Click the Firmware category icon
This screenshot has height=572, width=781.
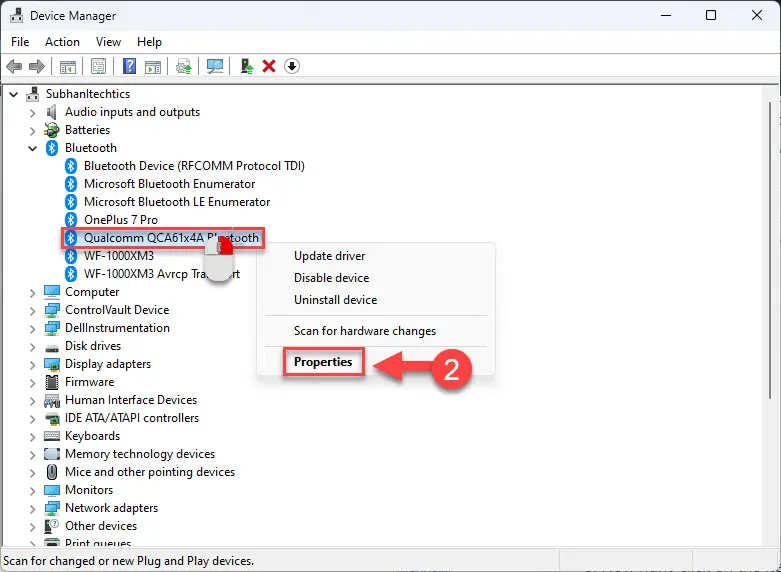click(52, 382)
